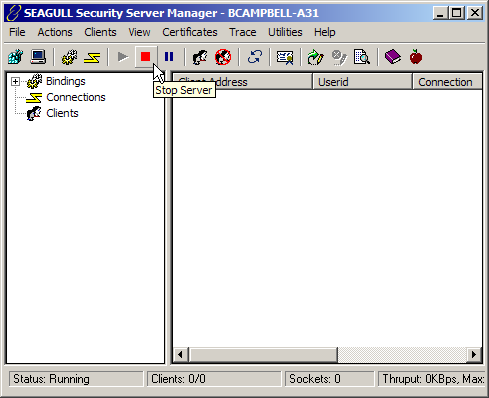
Task: Click the magnifier trace view icon
Action: [362, 57]
